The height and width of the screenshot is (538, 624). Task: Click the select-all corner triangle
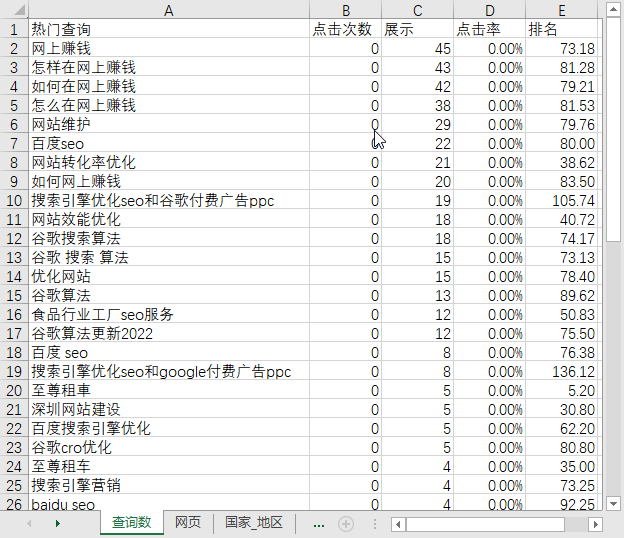[20, 10]
